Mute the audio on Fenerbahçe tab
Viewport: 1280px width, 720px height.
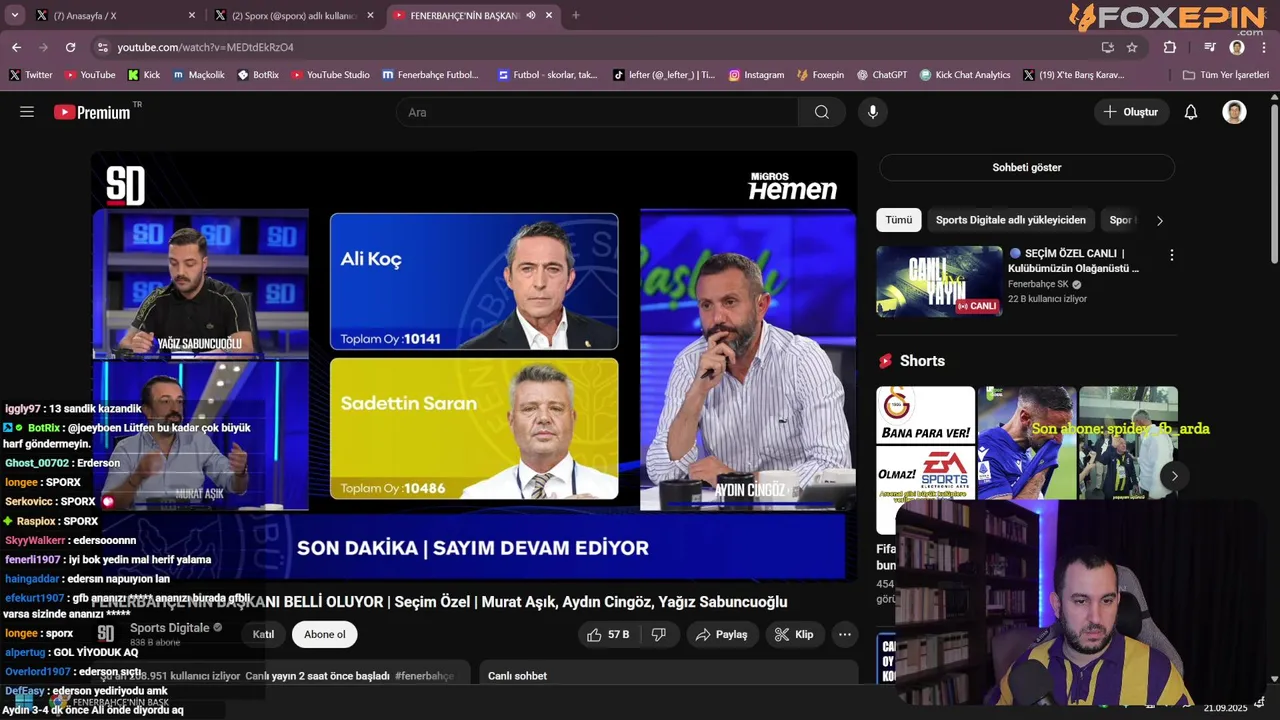(531, 15)
